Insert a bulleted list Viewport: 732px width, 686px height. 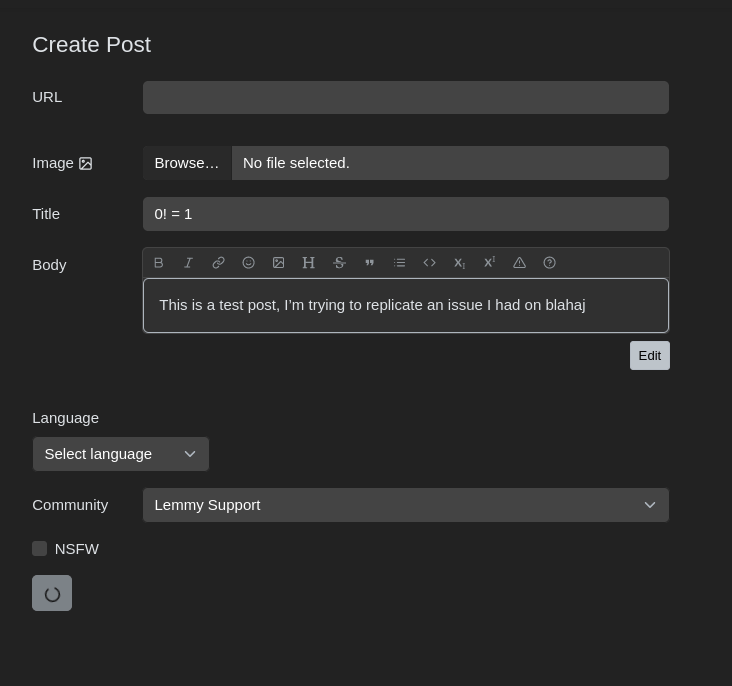tap(399, 263)
